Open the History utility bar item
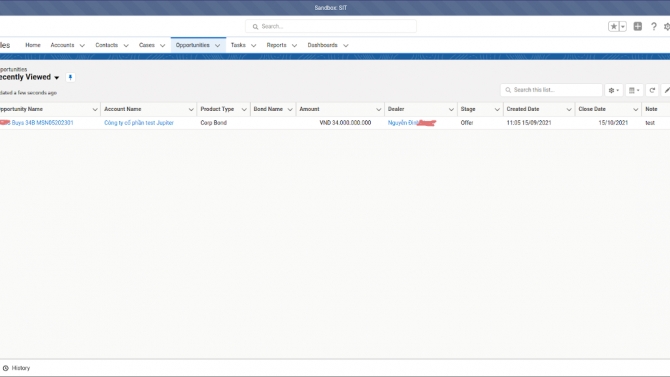Viewport: 670px width, 377px height. (x=16, y=368)
